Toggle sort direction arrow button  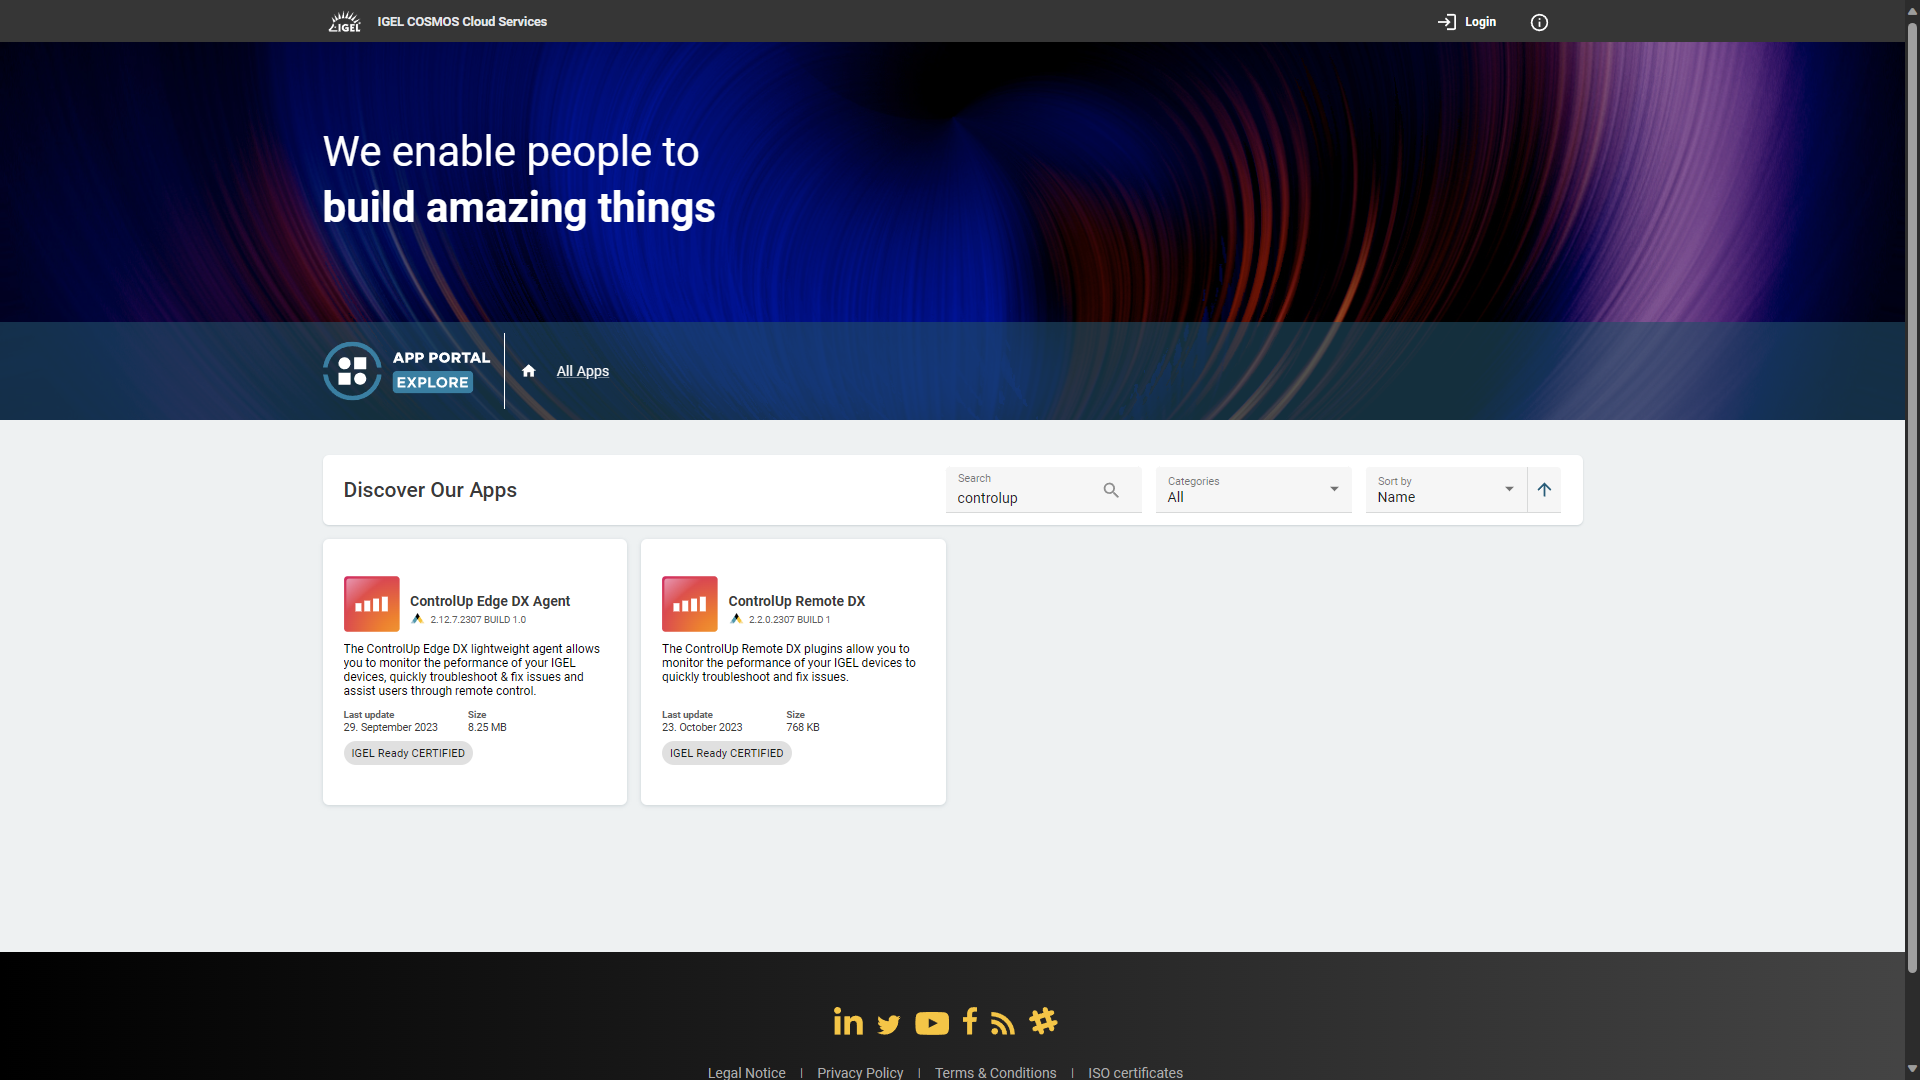1544,490
